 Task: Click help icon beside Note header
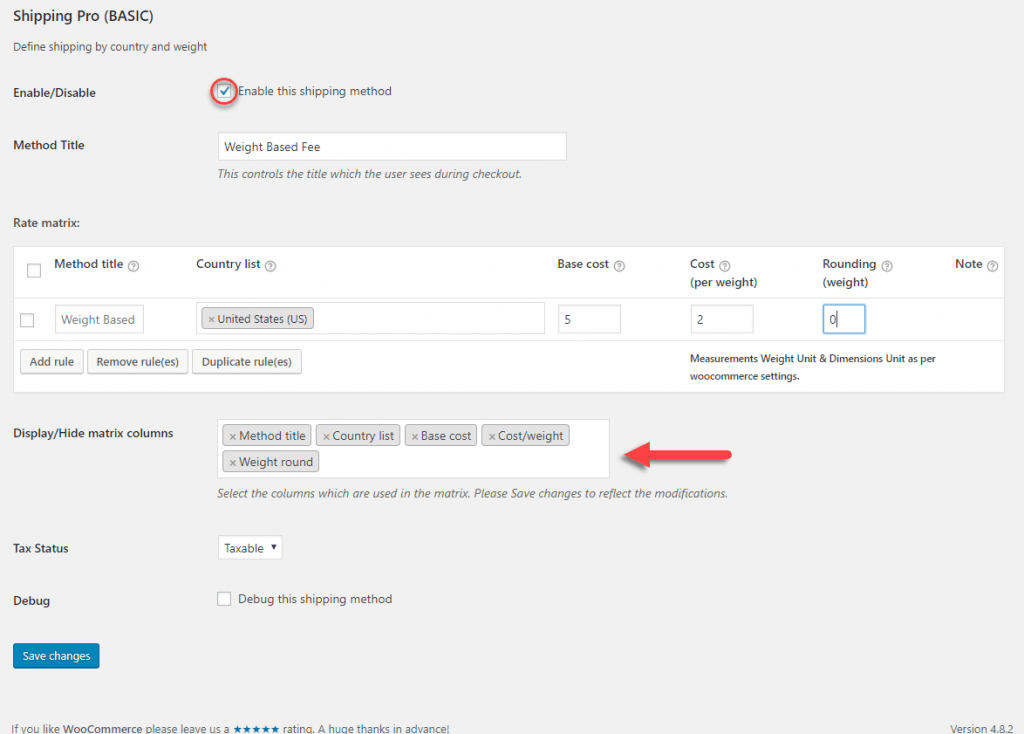tap(992, 266)
